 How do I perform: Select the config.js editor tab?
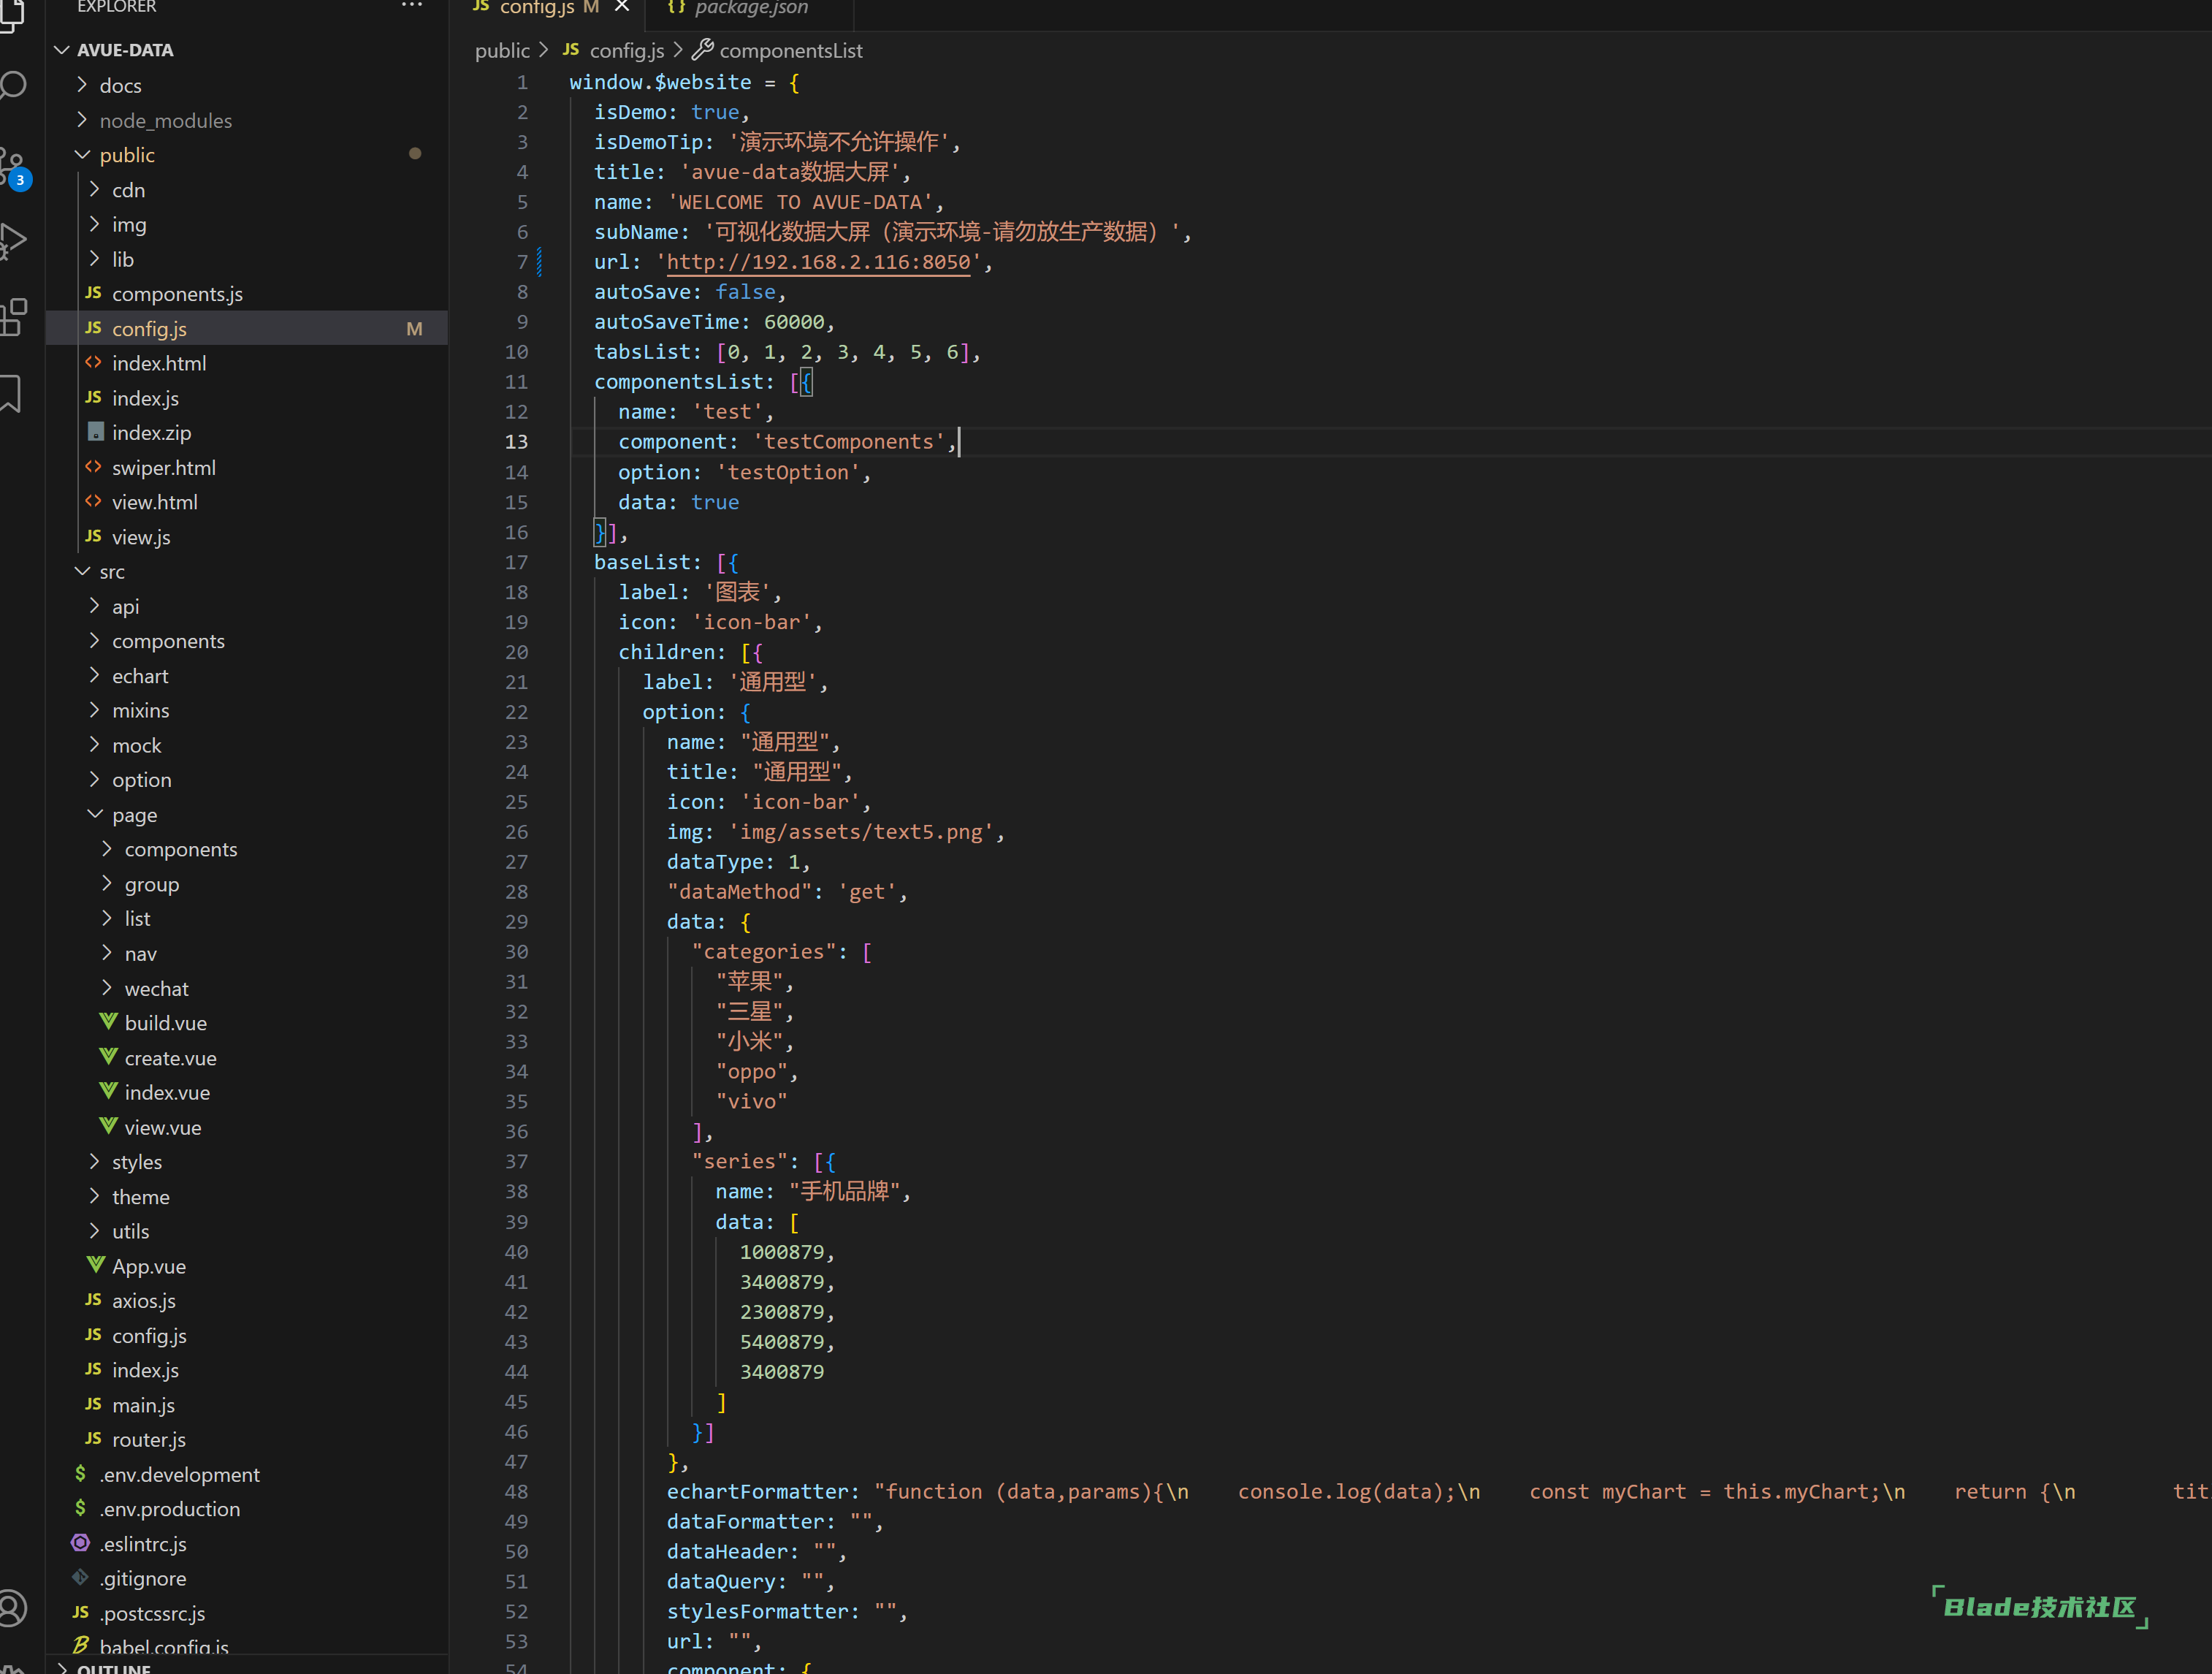pos(536,8)
